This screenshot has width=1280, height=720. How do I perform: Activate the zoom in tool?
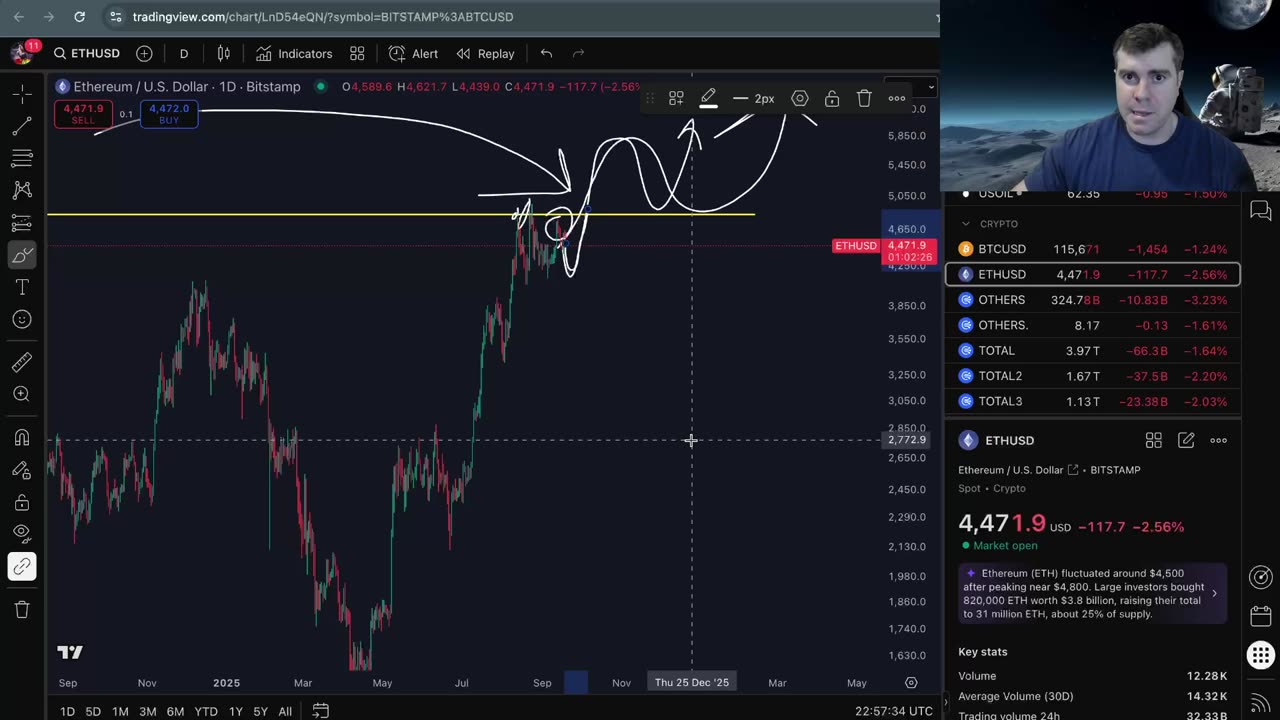(x=22, y=394)
